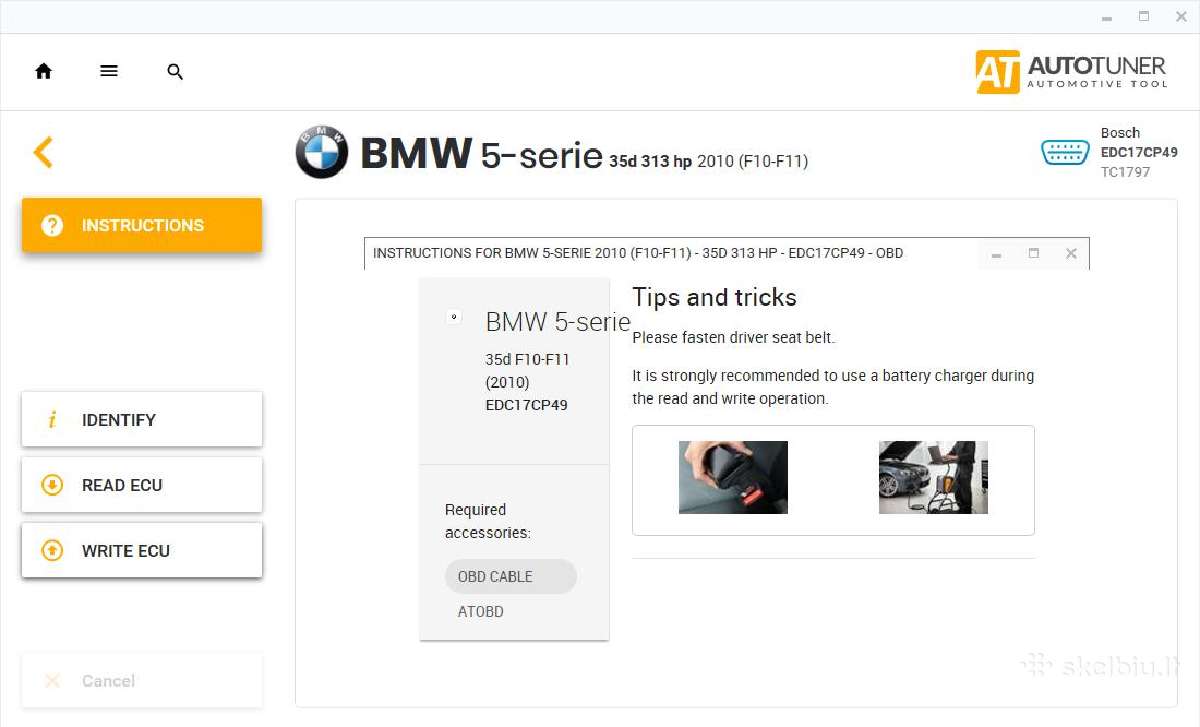
Task: Click the small BMW image placeholder icon
Action: click(x=454, y=317)
